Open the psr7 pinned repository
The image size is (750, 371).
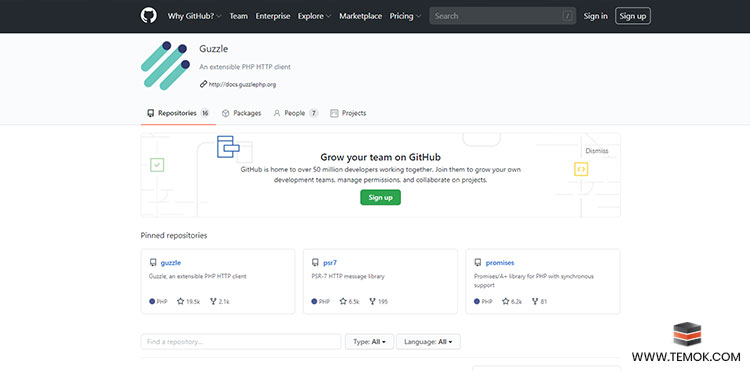[330, 262]
